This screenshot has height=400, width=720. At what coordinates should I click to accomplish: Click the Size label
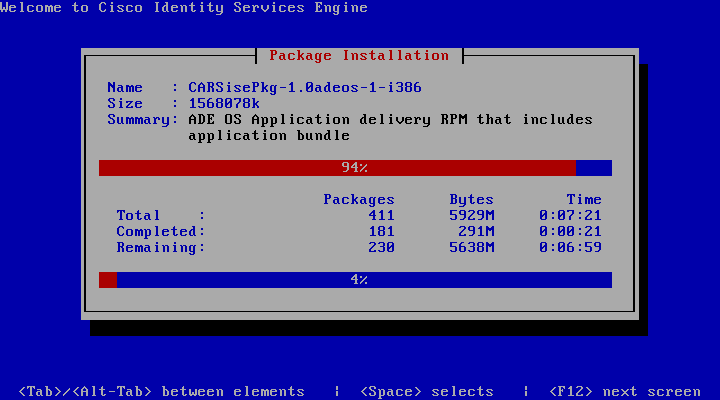(125, 103)
